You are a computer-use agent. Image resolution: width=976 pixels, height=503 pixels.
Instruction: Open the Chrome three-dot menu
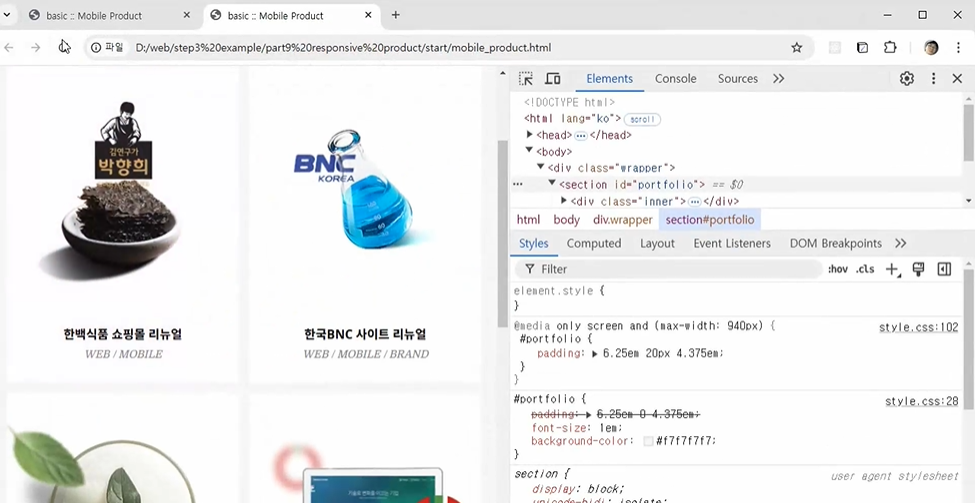click(959, 47)
